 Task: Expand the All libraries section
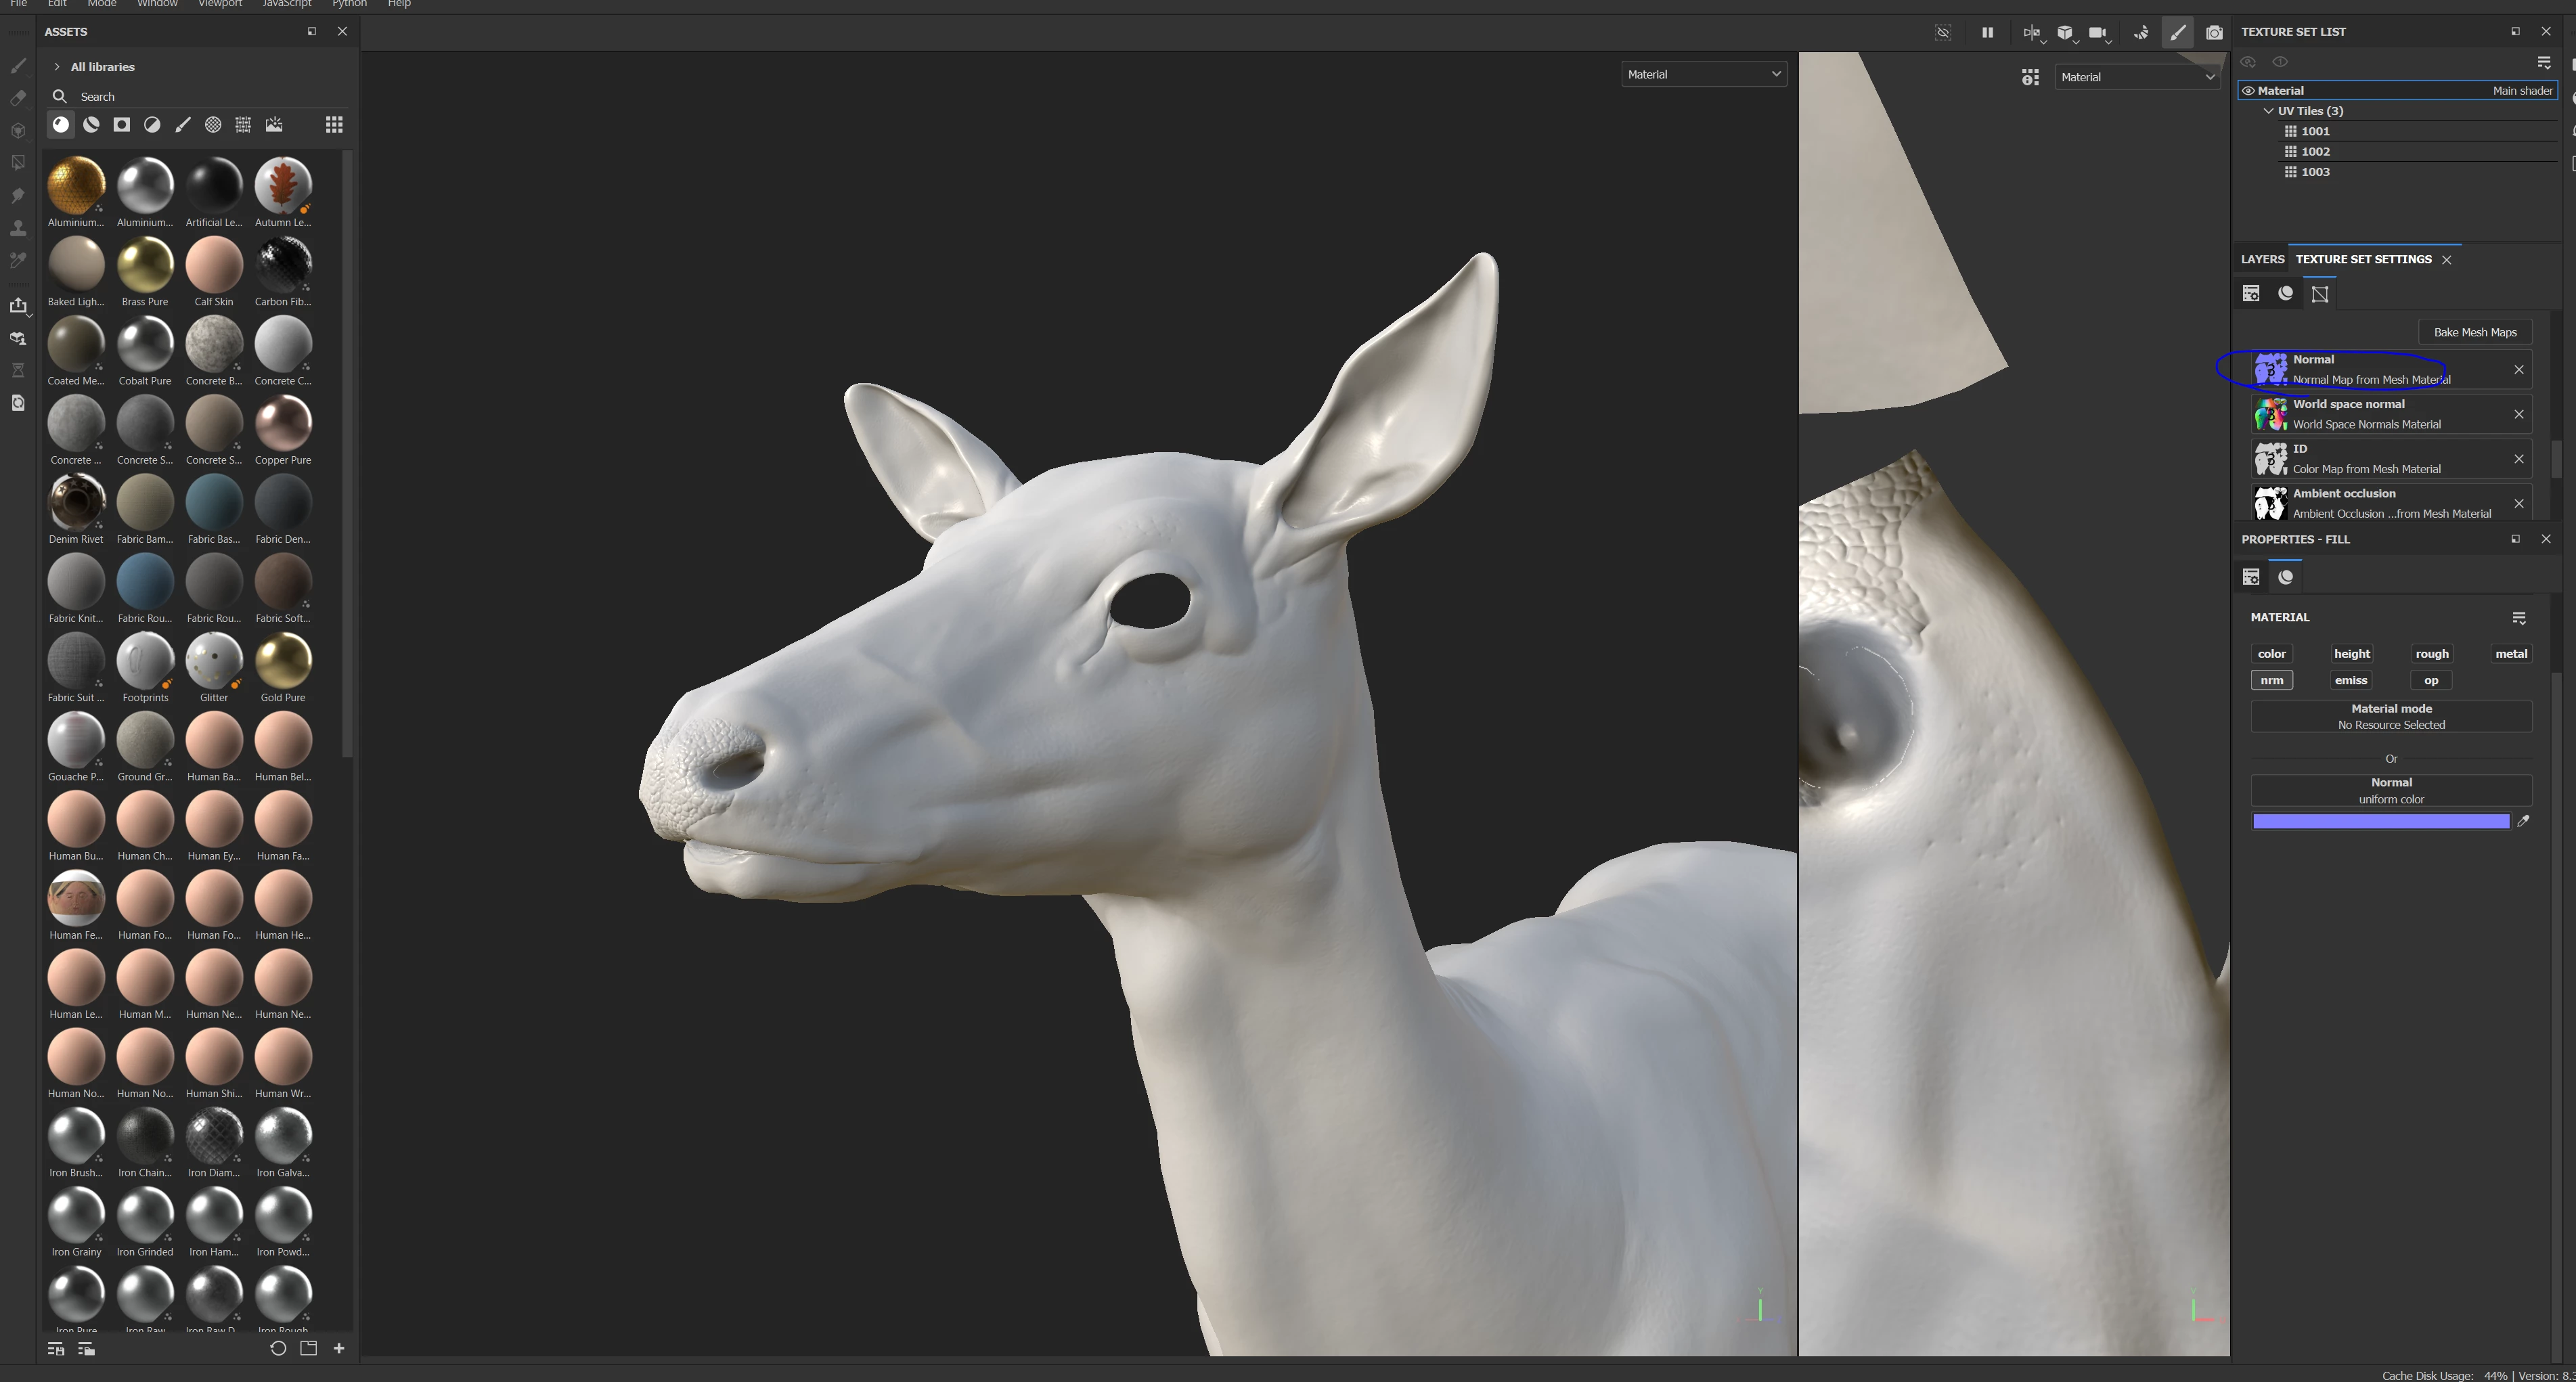(57, 67)
